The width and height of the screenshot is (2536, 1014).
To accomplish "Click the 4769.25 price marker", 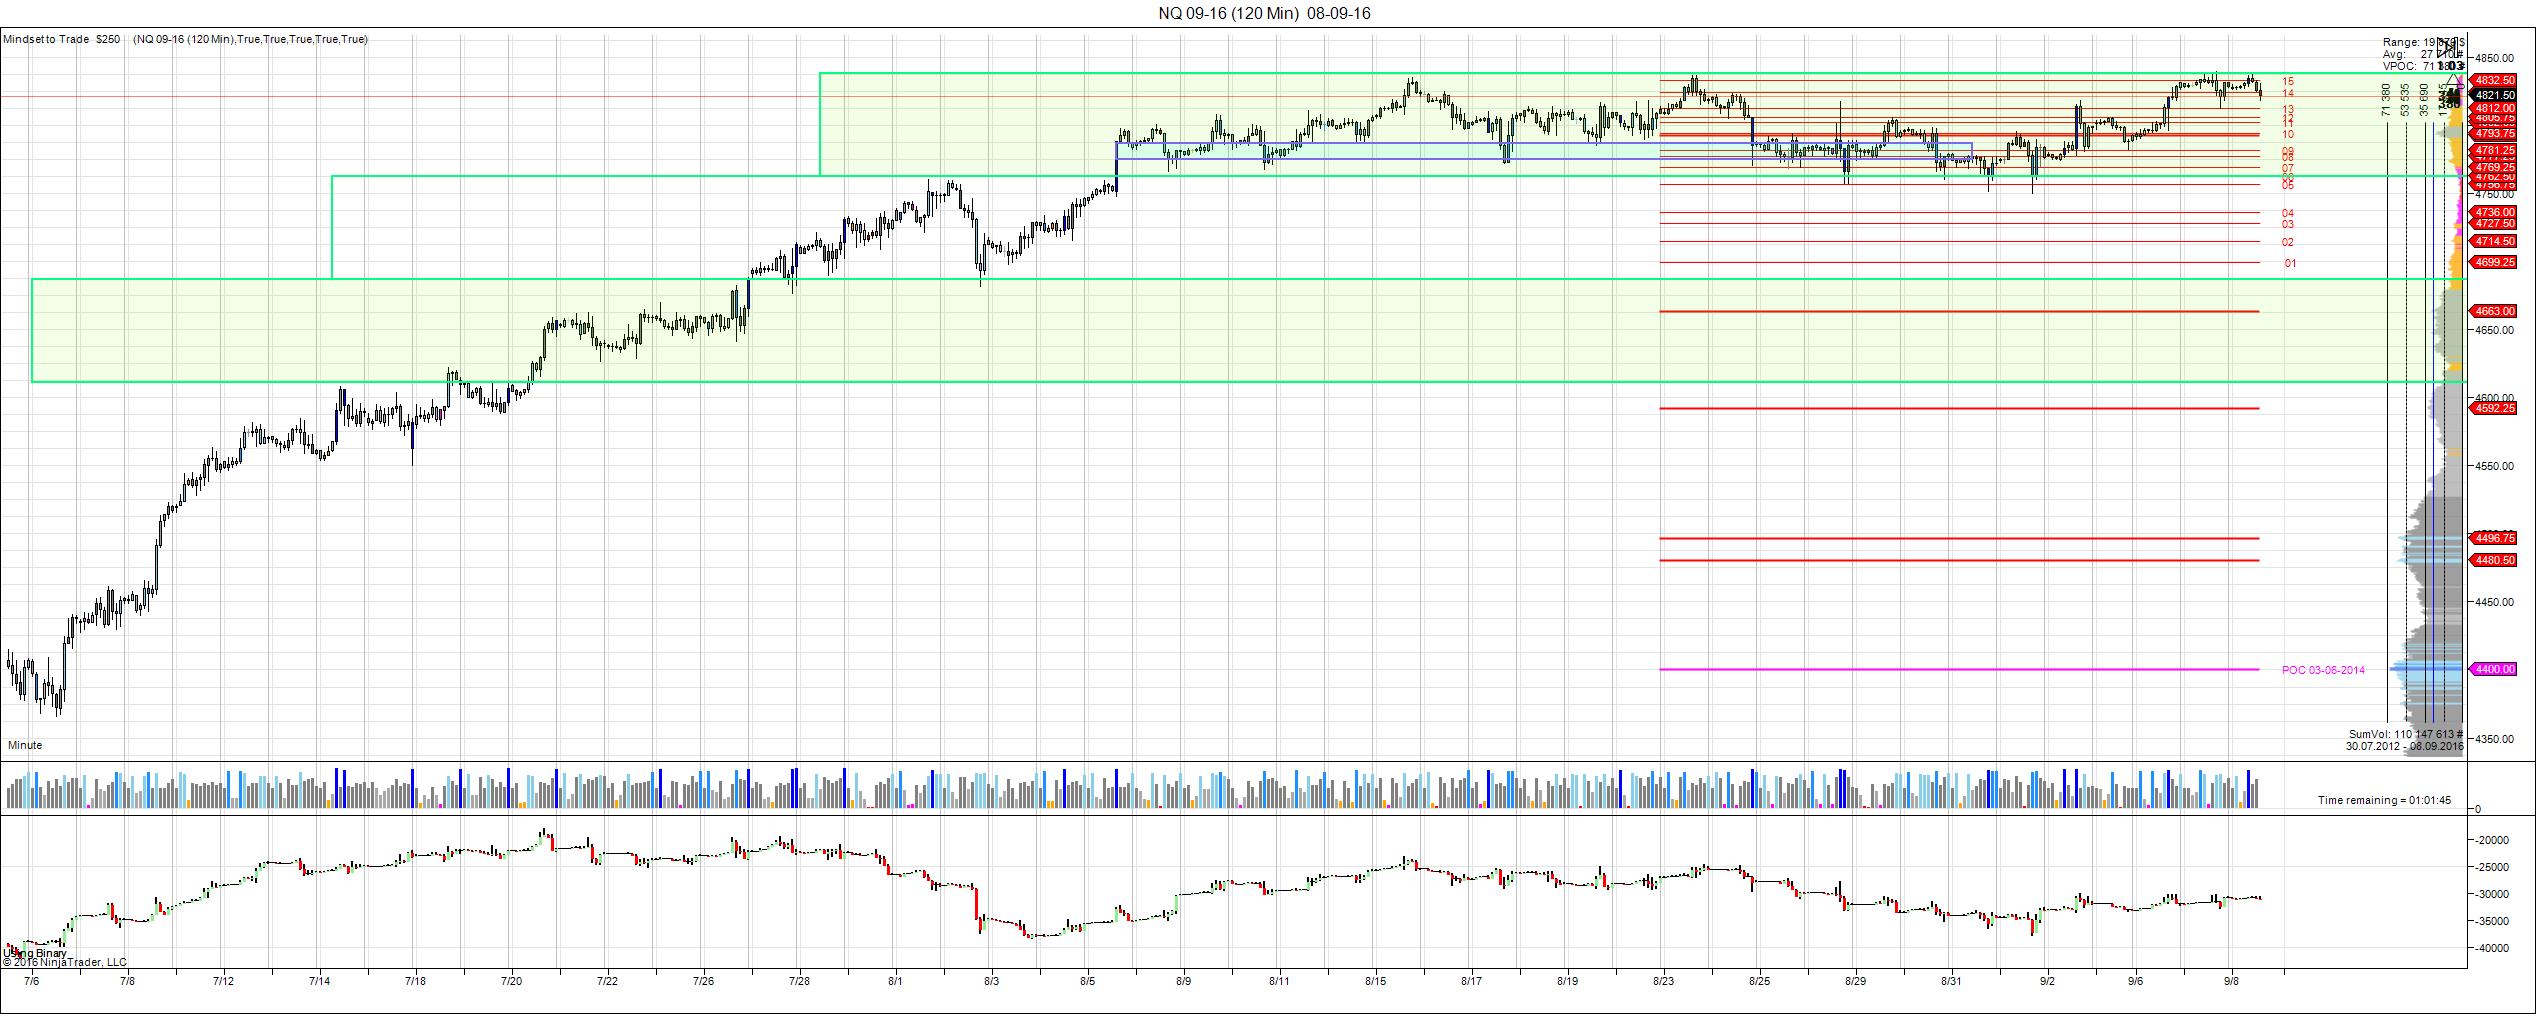I will pos(2493,167).
